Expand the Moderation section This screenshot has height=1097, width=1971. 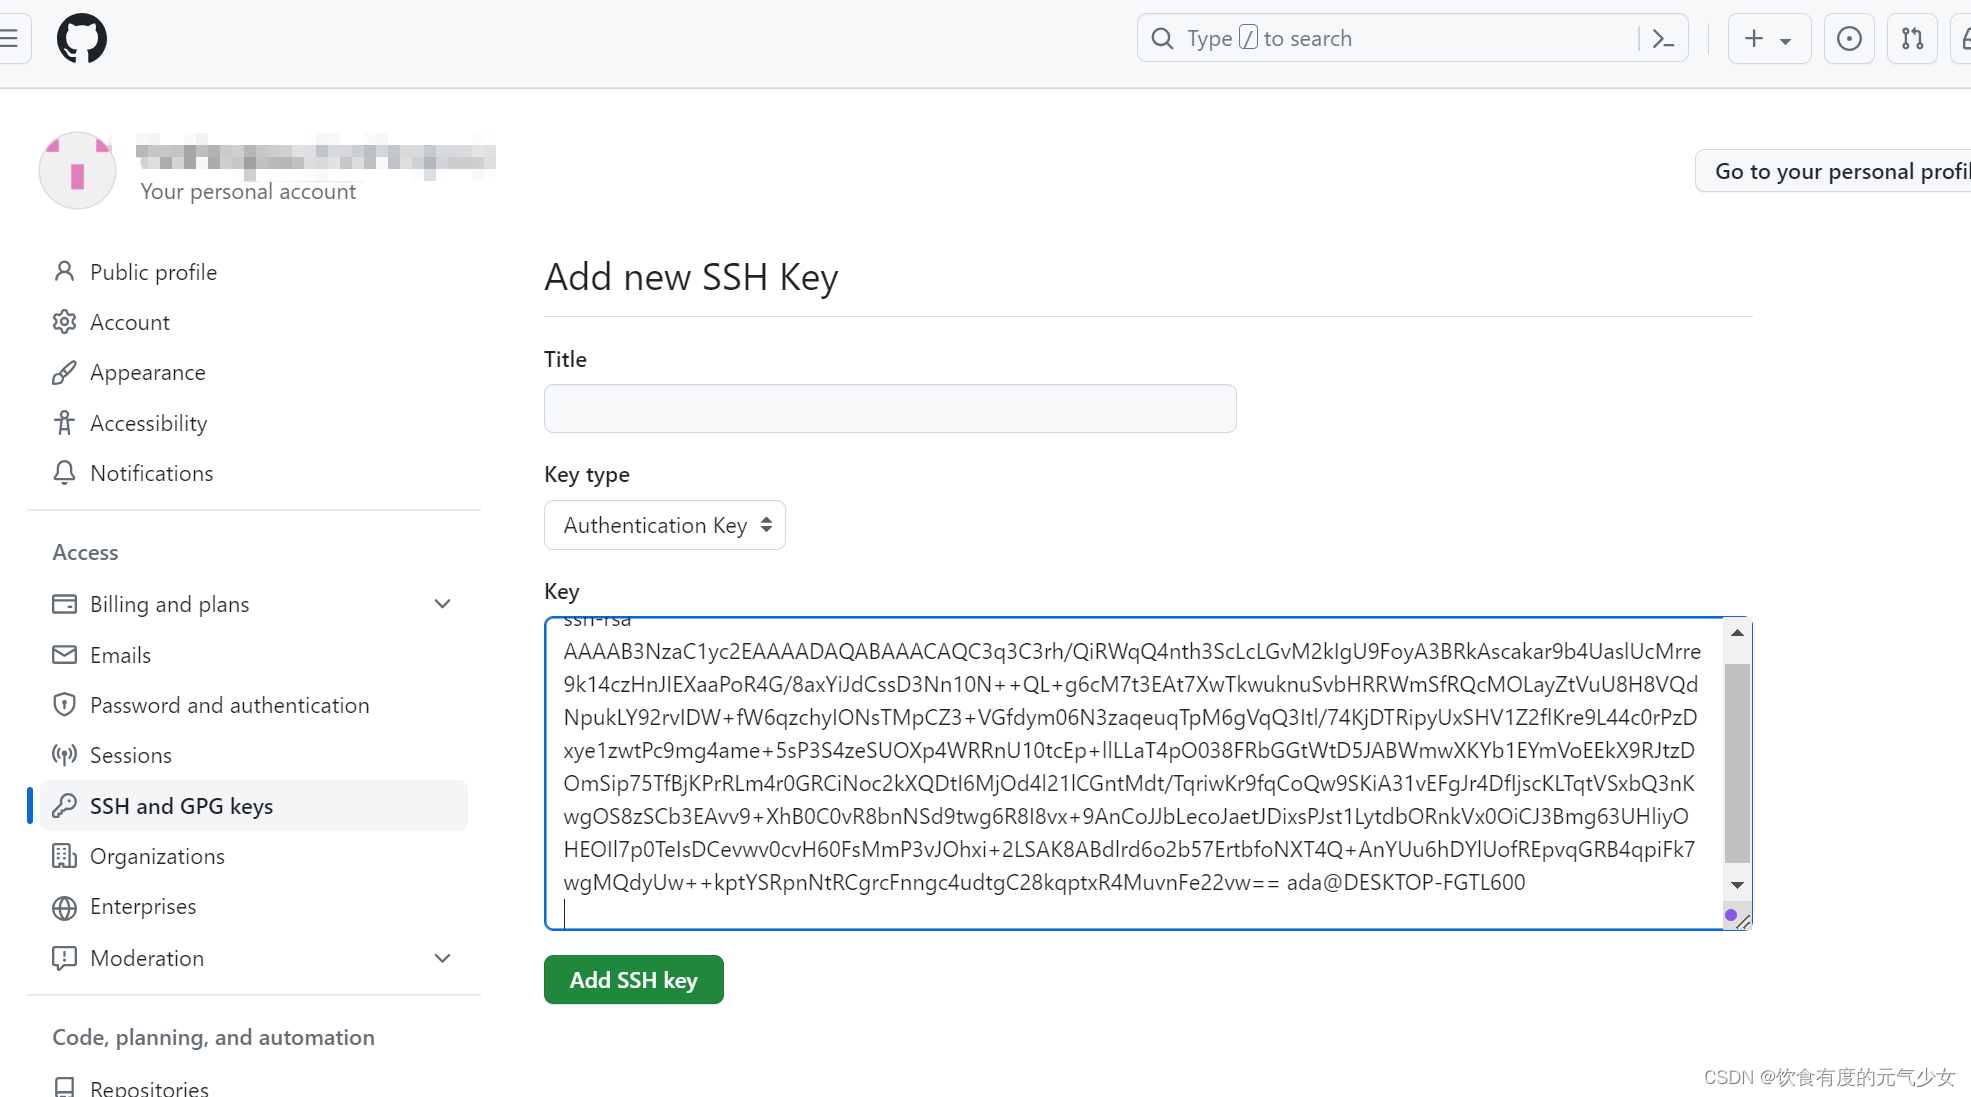click(x=443, y=958)
